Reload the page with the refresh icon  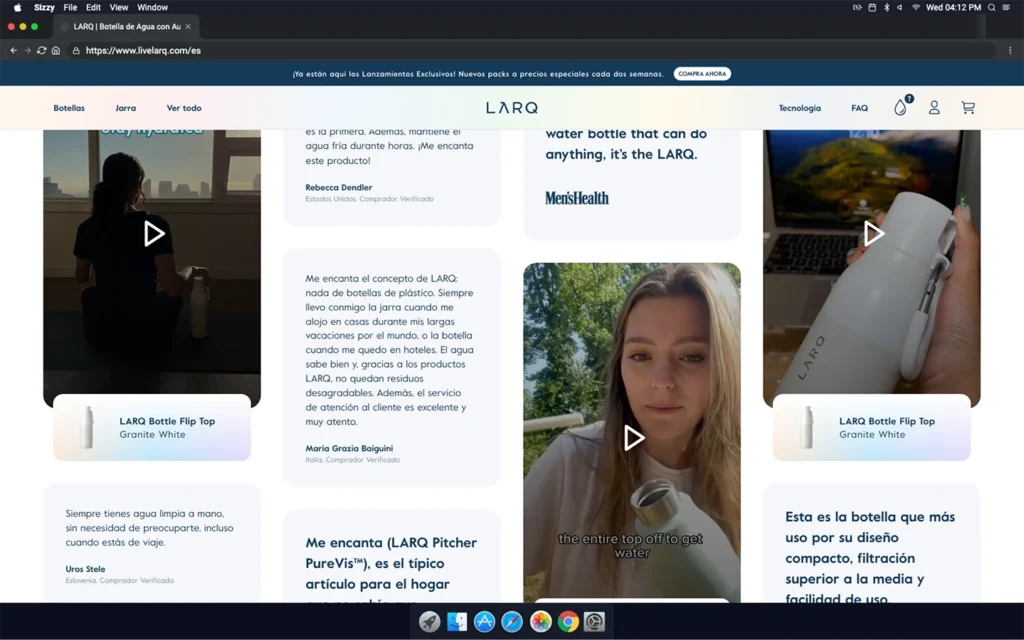click(x=42, y=50)
